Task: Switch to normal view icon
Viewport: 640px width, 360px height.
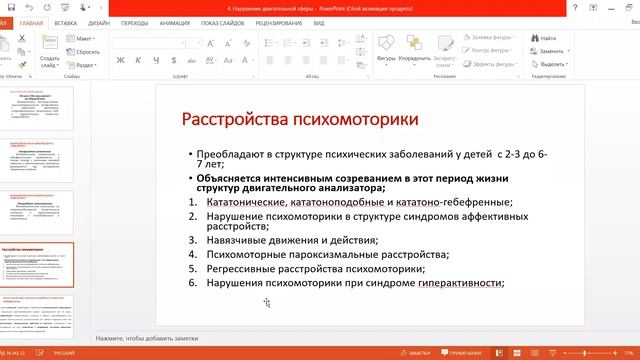Action: click(499, 353)
